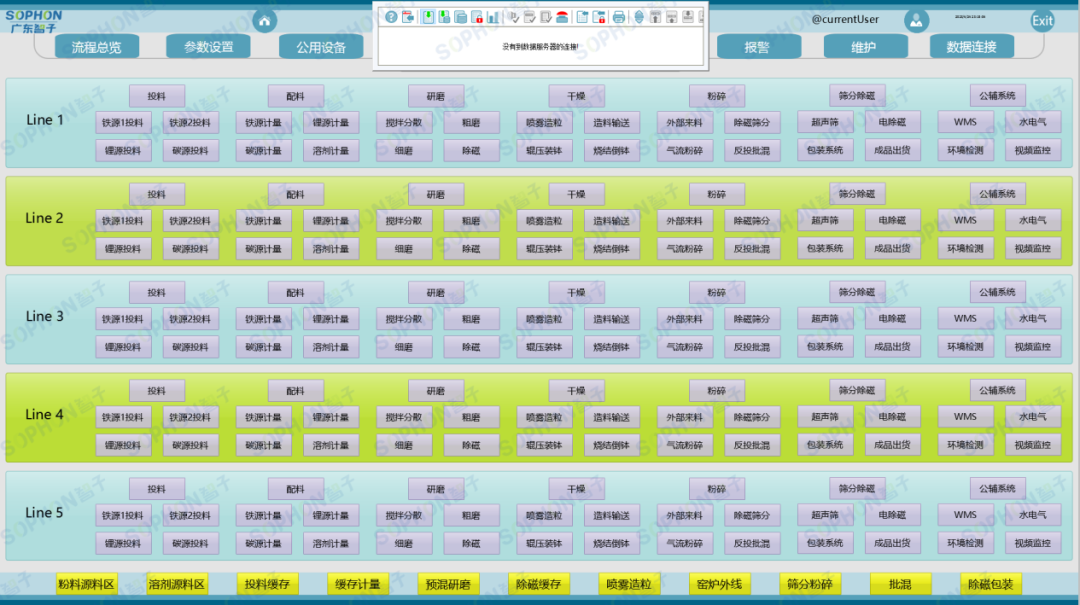This screenshot has width=1080, height=605.
Task: Select the 公用设备 navigation tab
Action: [x=320, y=47]
